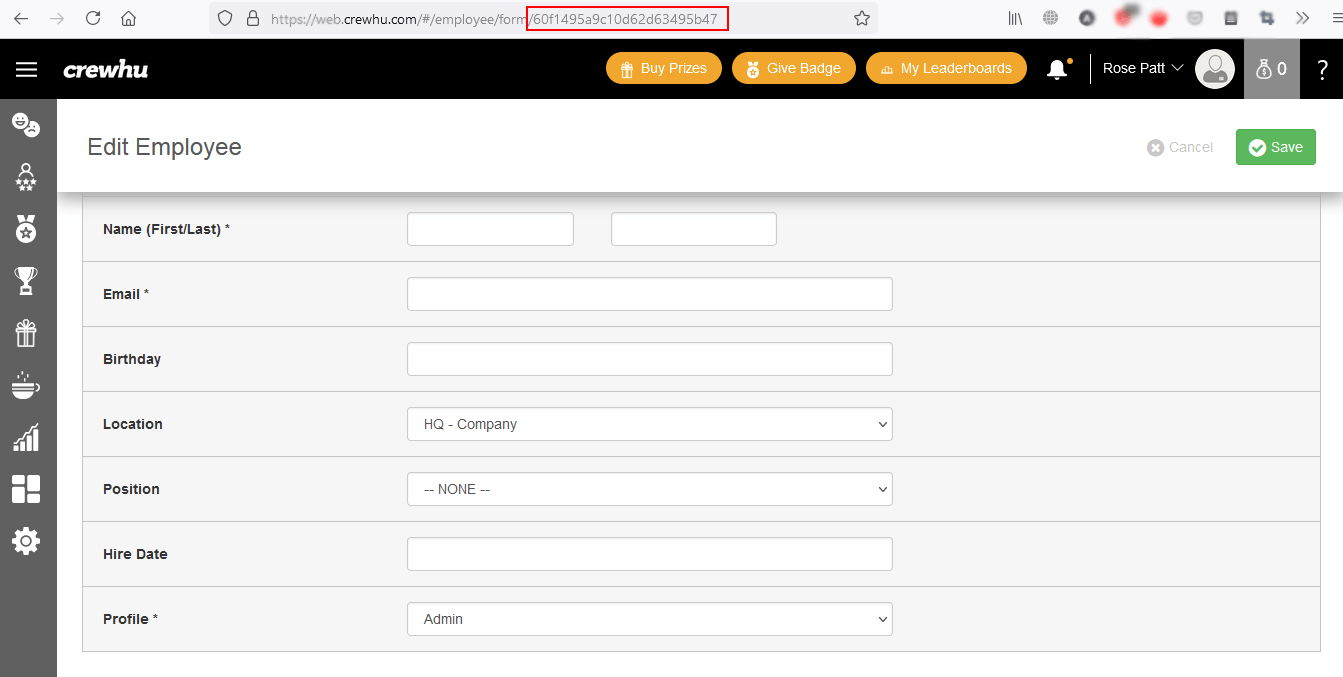
Task: Click the Give Badge button
Action: [x=793, y=69]
